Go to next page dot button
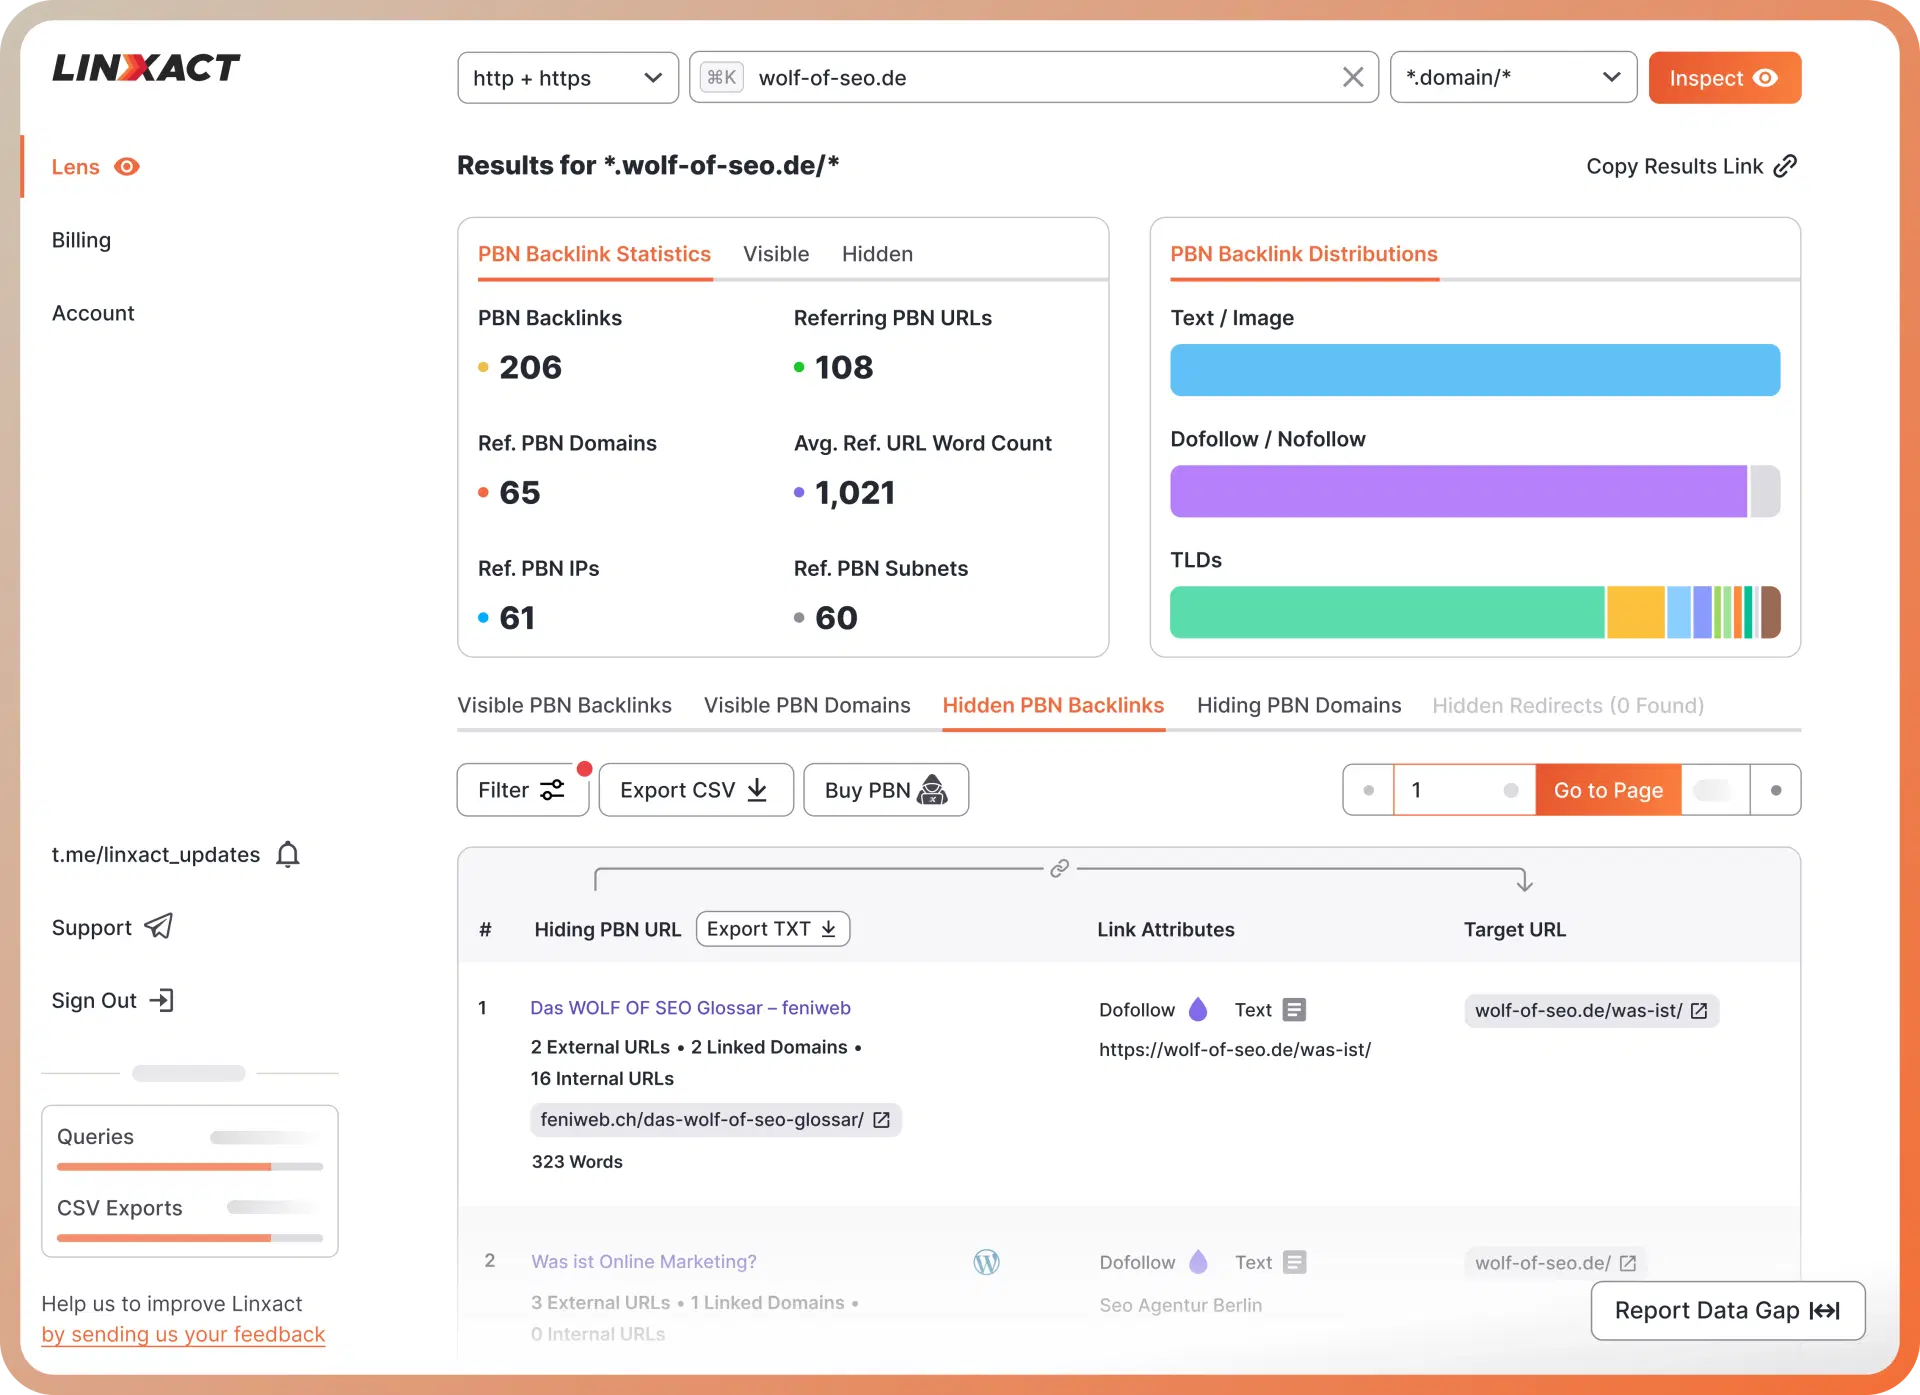 click(x=1776, y=790)
